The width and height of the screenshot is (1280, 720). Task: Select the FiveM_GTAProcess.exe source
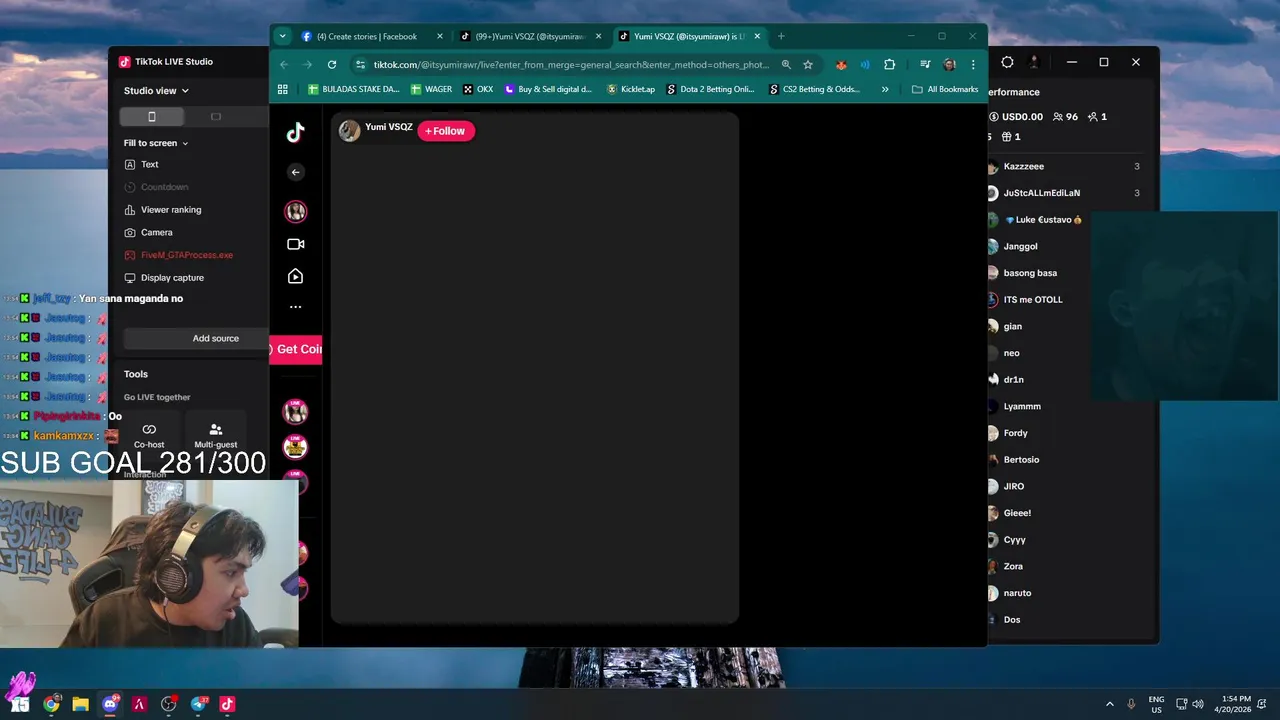pos(187,255)
